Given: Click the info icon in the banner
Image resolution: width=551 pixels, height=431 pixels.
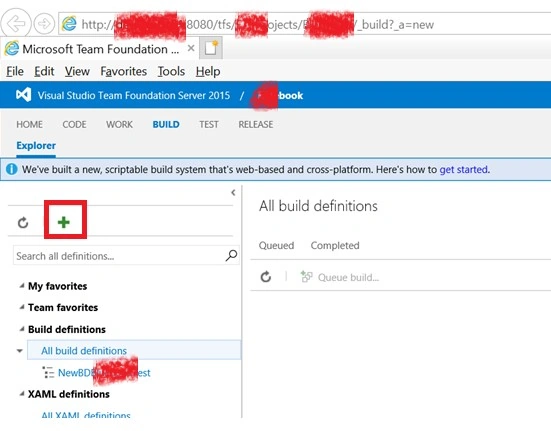Looking at the screenshot, I should coord(11,169).
